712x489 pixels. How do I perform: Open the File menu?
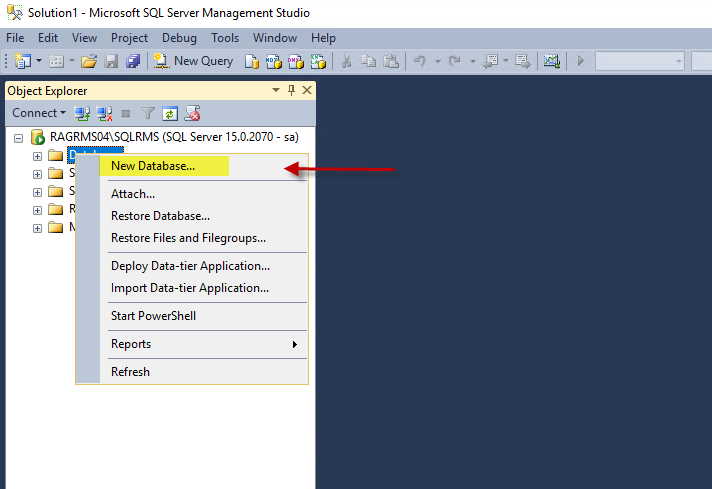[15, 38]
